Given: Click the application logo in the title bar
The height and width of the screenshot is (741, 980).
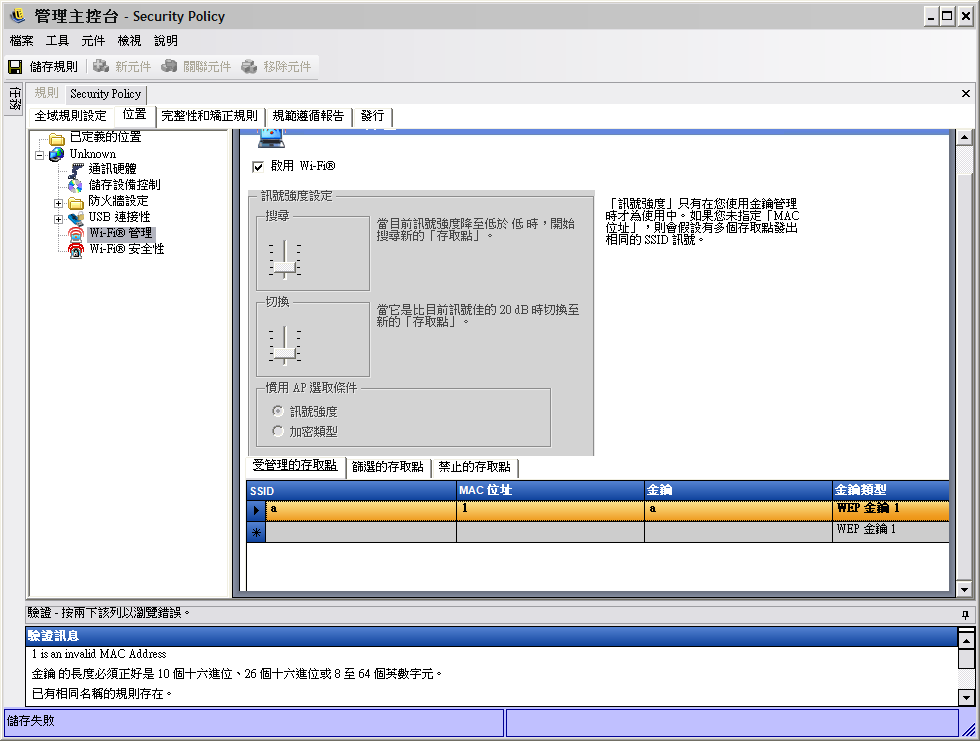Looking at the screenshot, I should pyautogui.click(x=17, y=16).
